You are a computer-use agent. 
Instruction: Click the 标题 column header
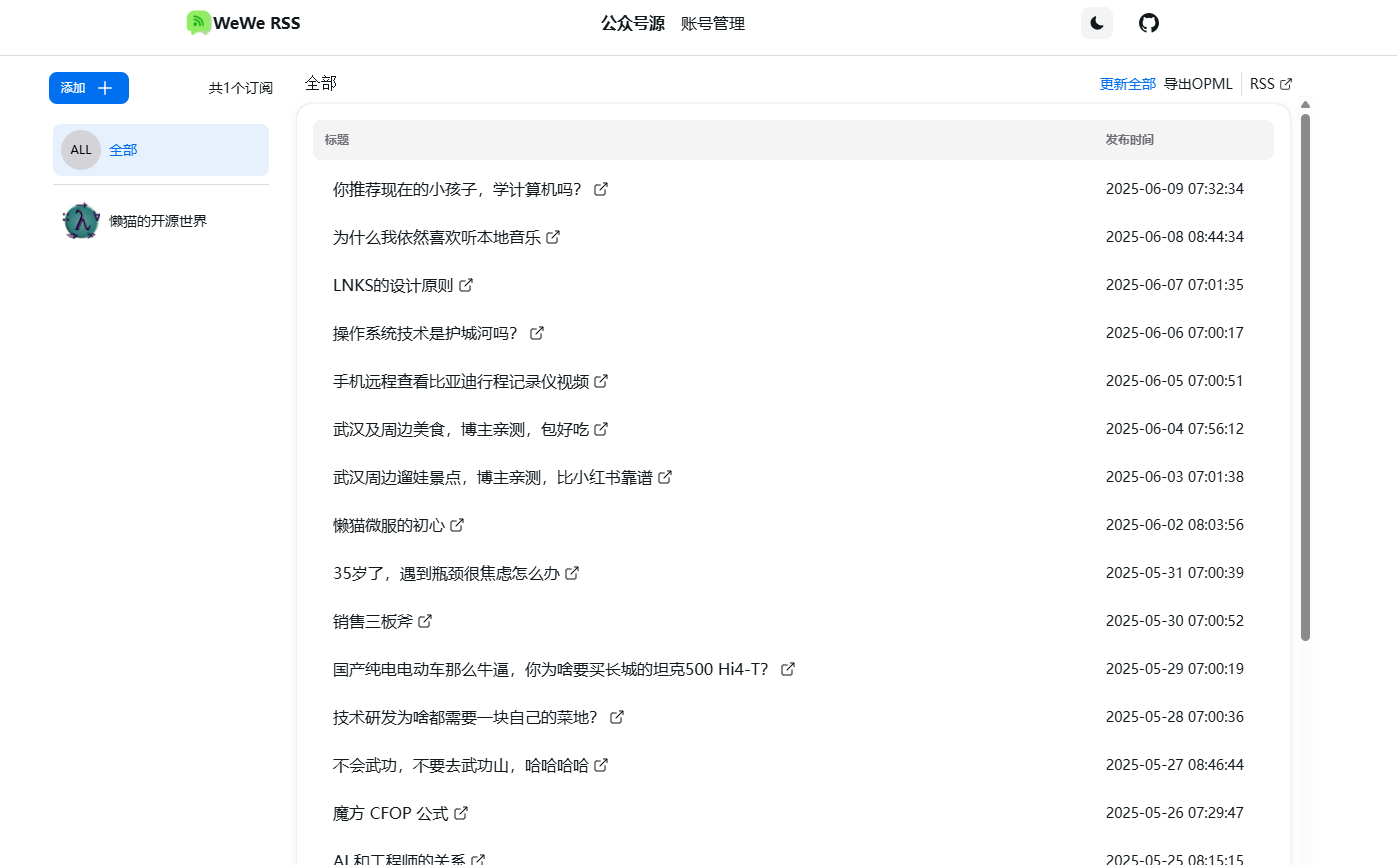tap(337, 140)
